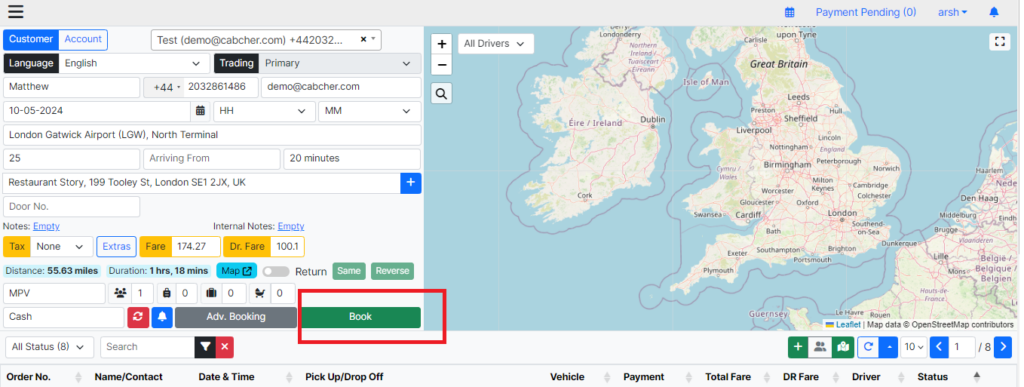The height and width of the screenshot is (387, 1024).
Task: Open the Payment Pending (0) link
Action: coord(865,12)
